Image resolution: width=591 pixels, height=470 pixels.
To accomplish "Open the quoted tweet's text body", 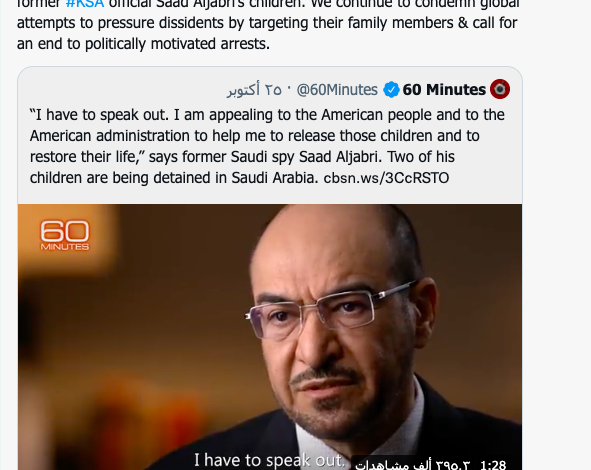I will tap(267, 146).
